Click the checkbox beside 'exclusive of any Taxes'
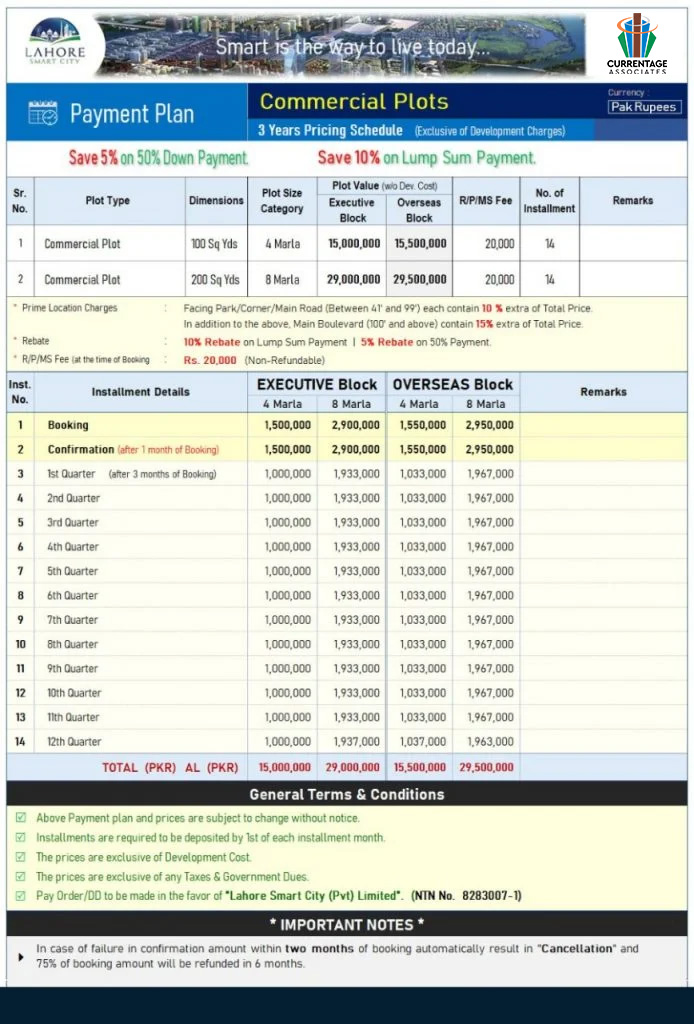This screenshot has height=1024, width=694. (21, 876)
